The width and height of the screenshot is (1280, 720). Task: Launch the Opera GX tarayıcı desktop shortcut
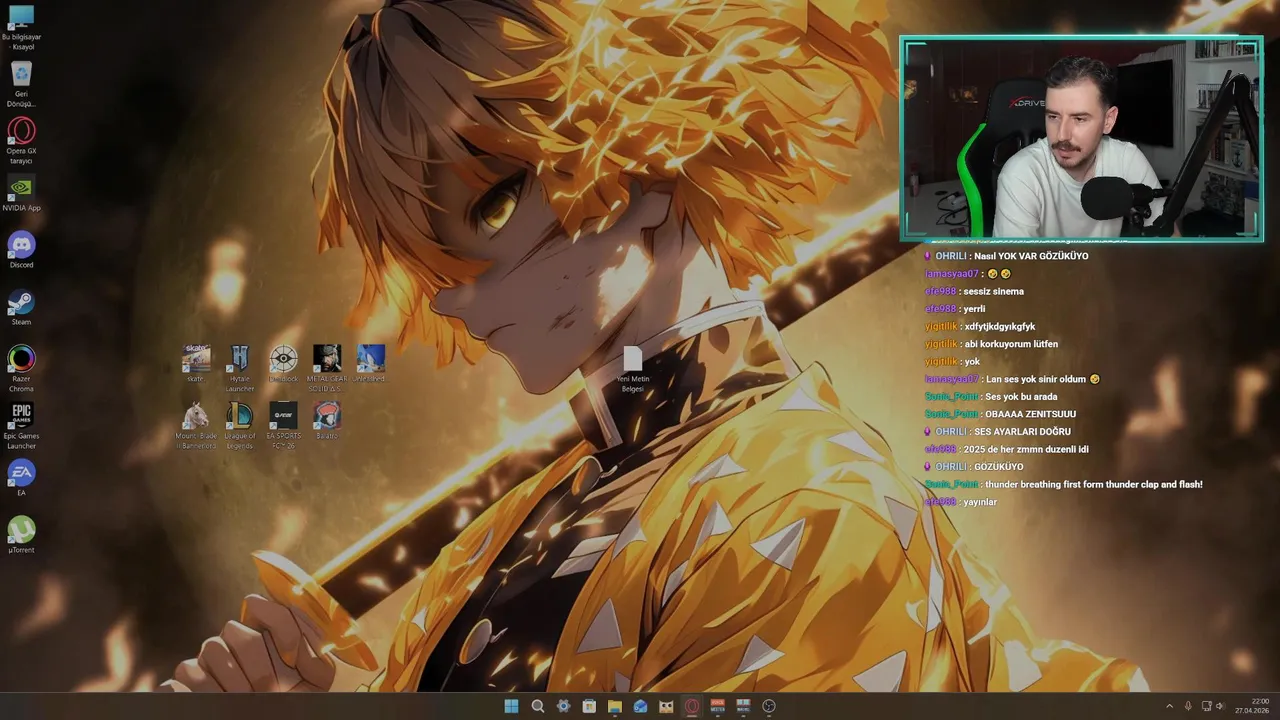21,141
